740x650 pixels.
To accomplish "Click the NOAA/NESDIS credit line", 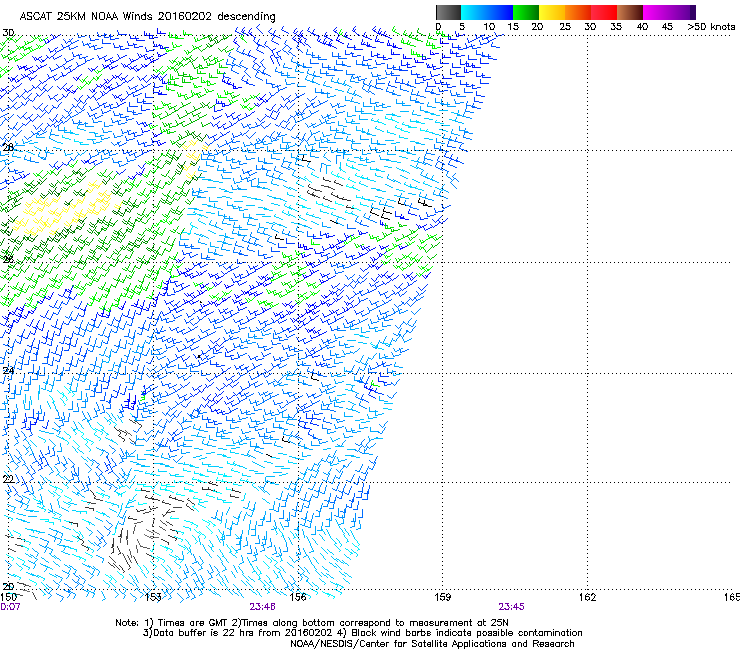I will 432,644.
